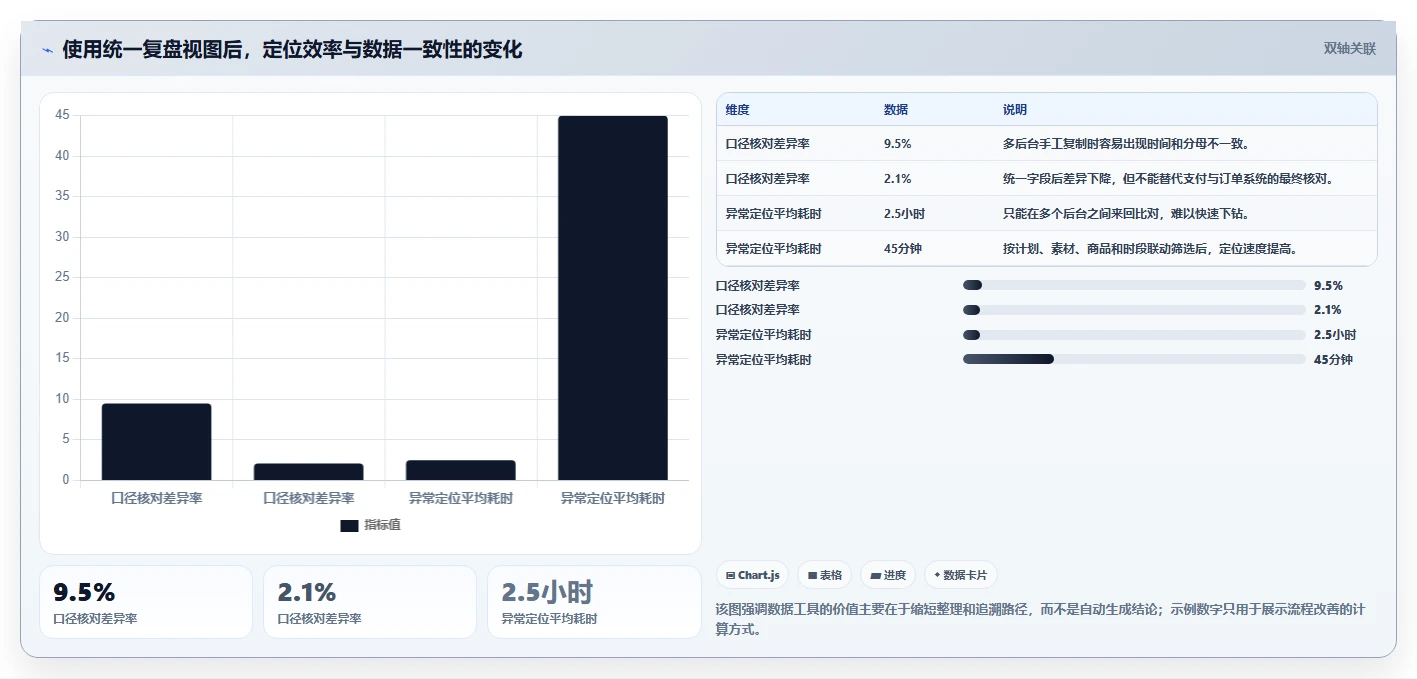The width and height of the screenshot is (1417, 679).
Task: Click the progress bar labeled 9.5%
Action: tap(1134, 285)
